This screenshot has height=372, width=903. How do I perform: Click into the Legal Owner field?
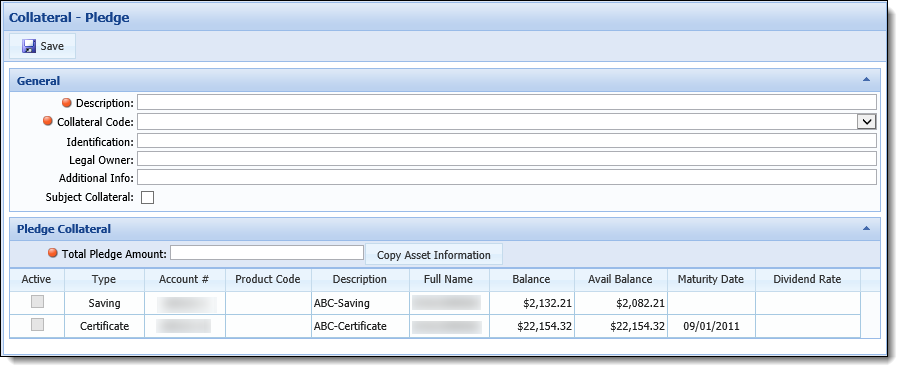507,159
